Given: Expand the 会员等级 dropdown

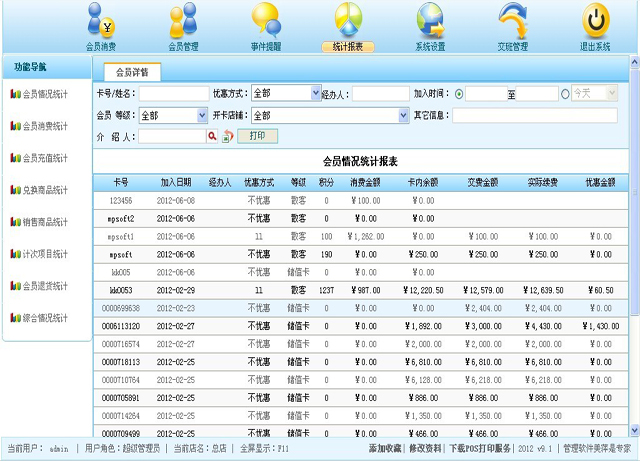Looking at the screenshot, I should 202,115.
